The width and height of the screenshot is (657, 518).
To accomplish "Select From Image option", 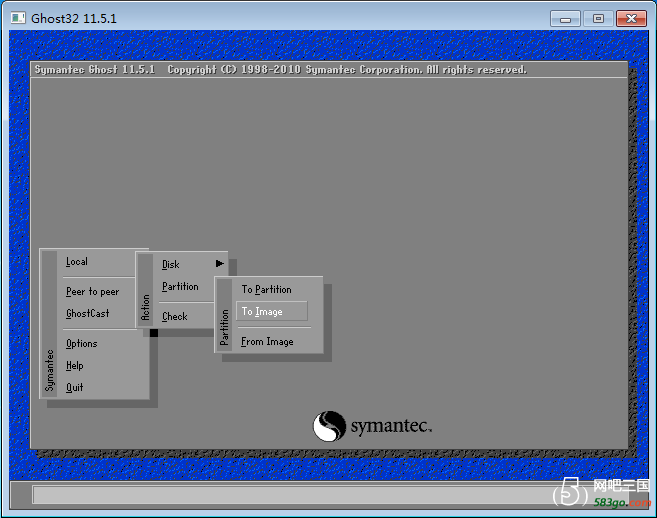I will [267, 342].
